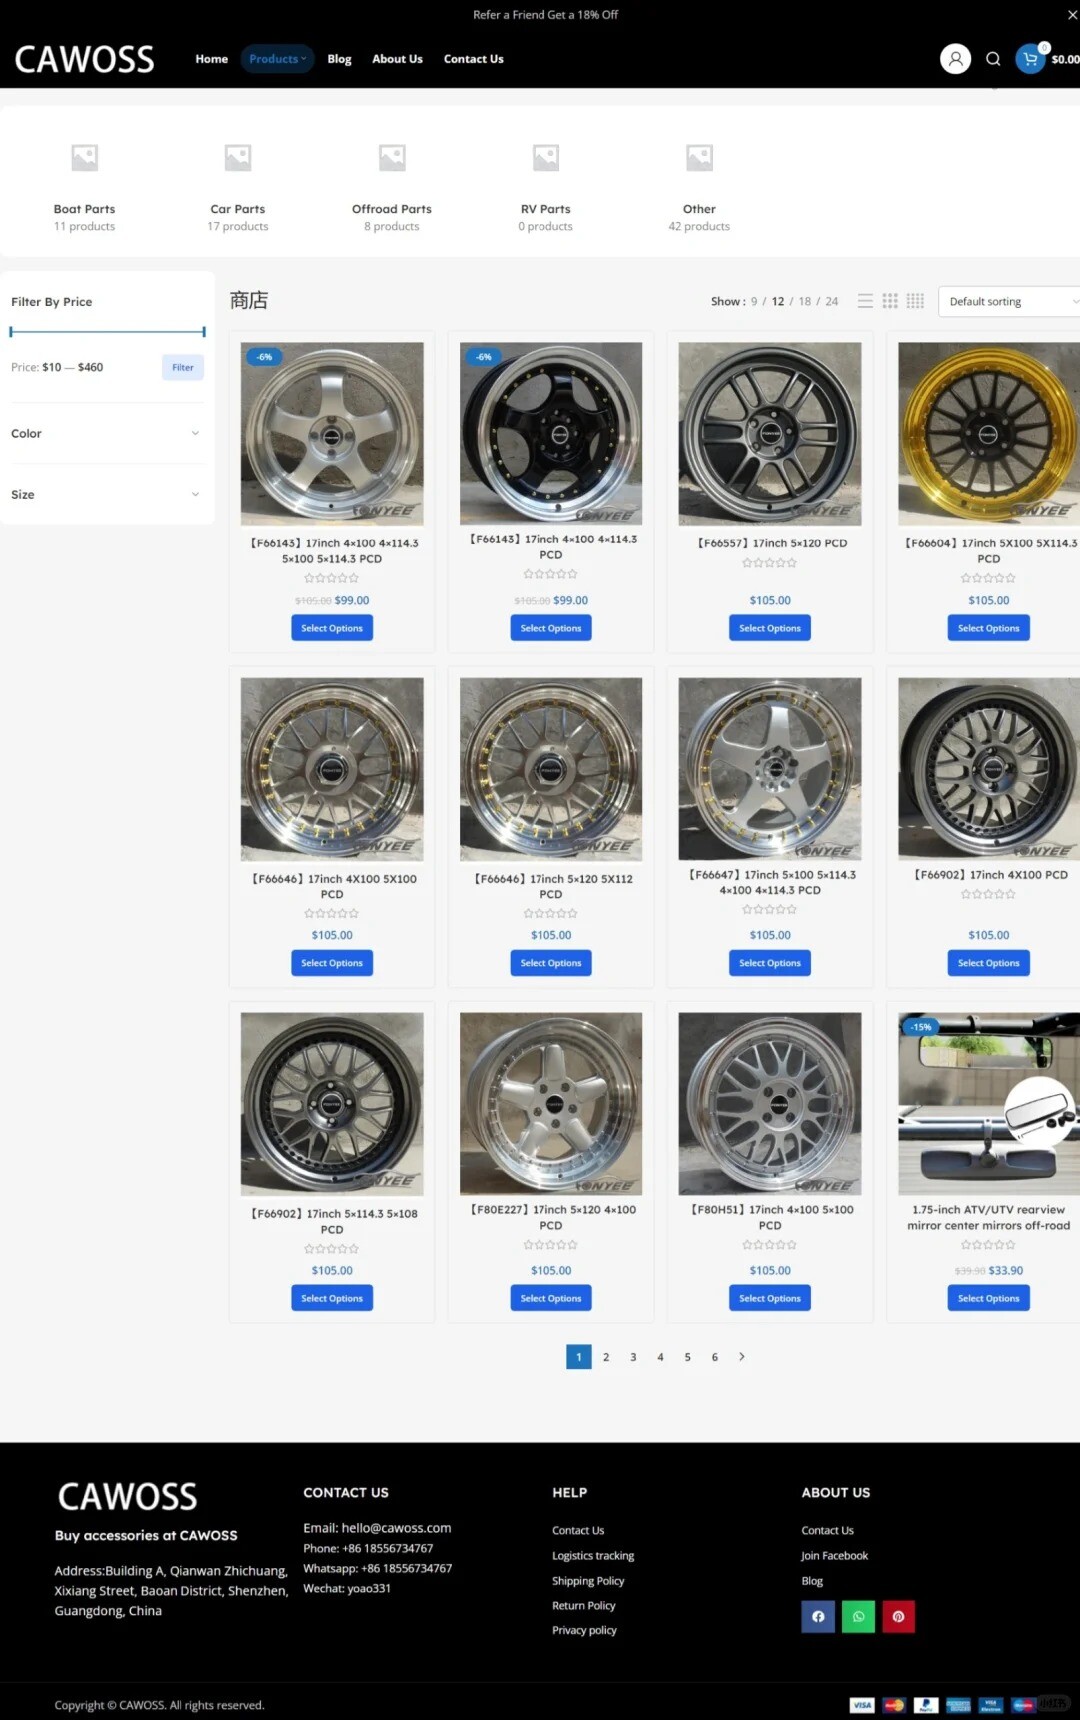Screen dimensions: 1080x1720
Task: Click the right handle of price slider
Action: 204,331
